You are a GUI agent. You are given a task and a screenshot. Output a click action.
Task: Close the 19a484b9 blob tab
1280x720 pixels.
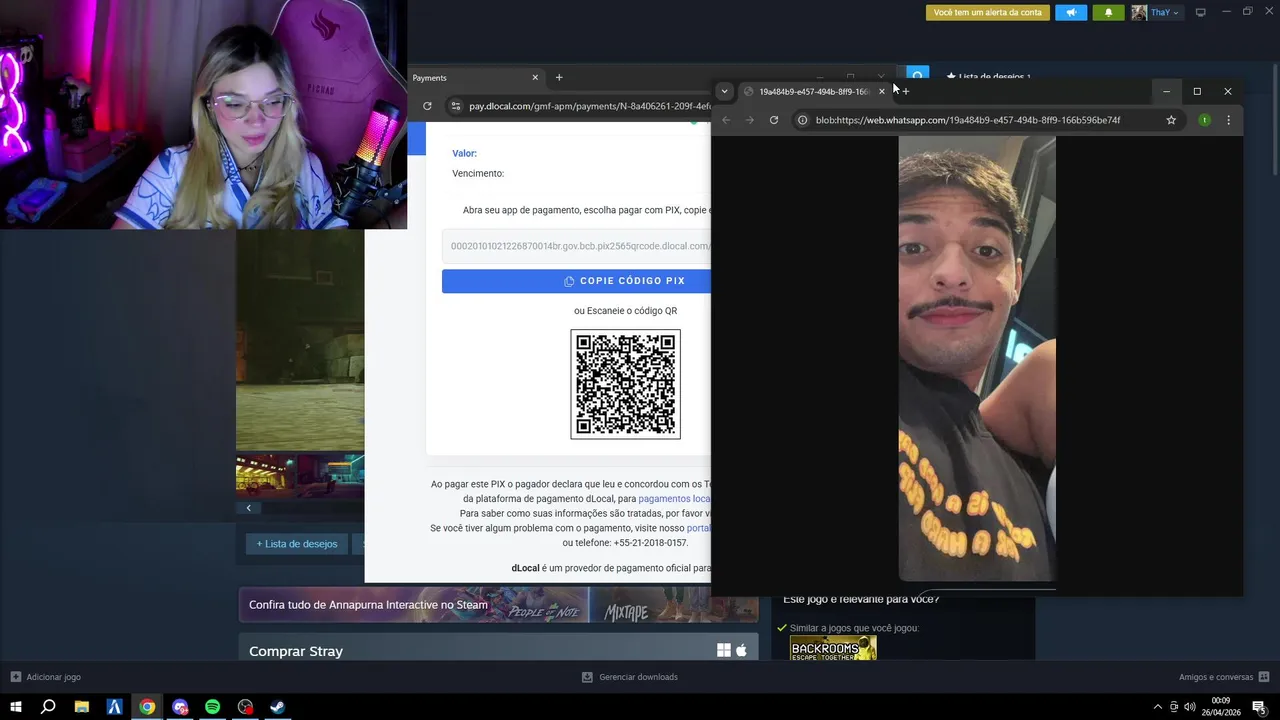point(881,91)
